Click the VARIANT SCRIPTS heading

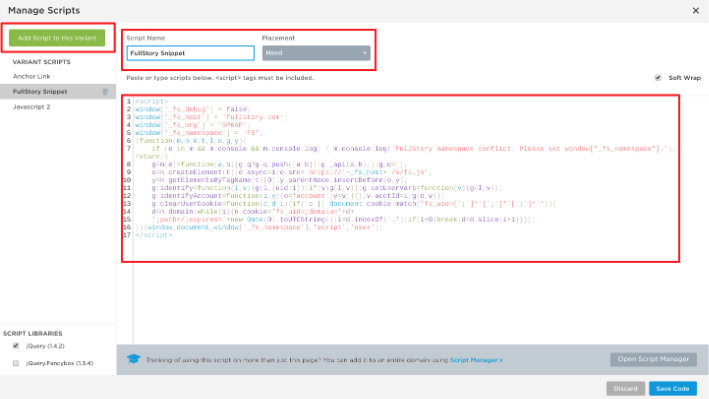coord(42,62)
